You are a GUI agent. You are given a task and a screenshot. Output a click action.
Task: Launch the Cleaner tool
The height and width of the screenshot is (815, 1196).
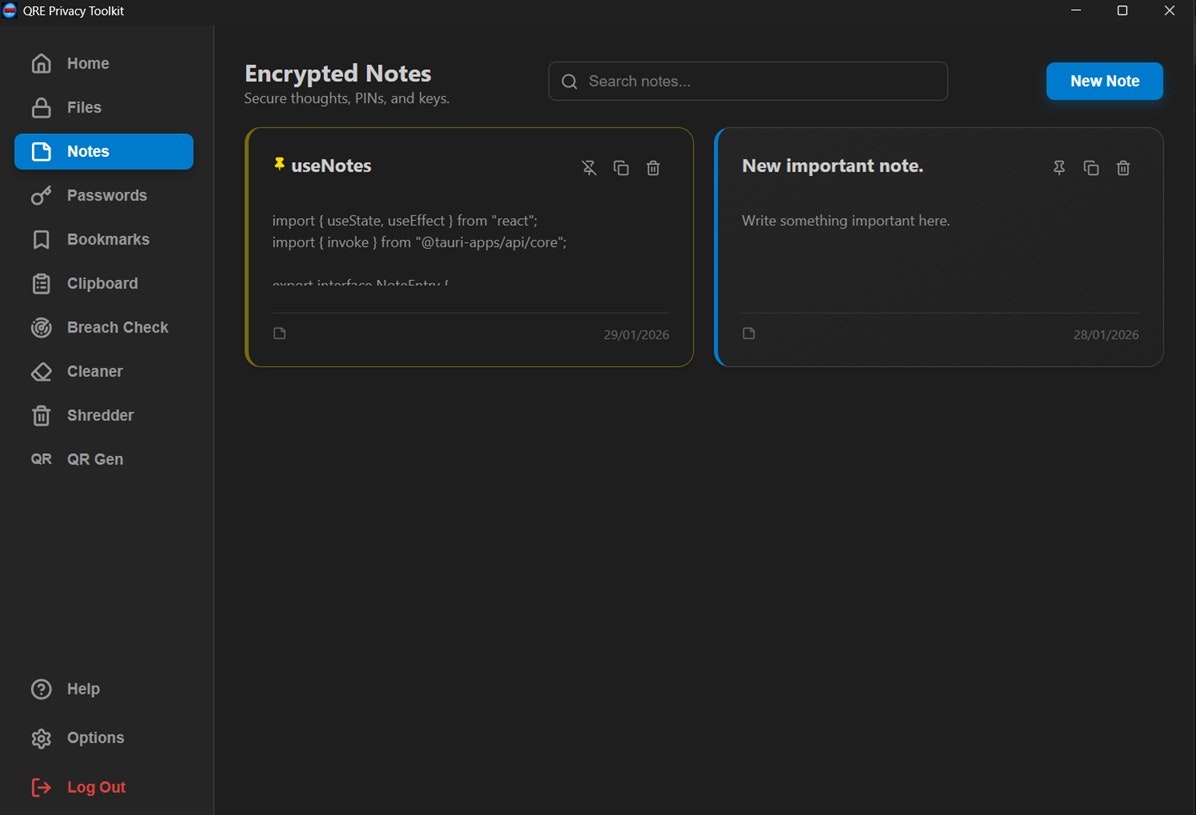coord(94,371)
